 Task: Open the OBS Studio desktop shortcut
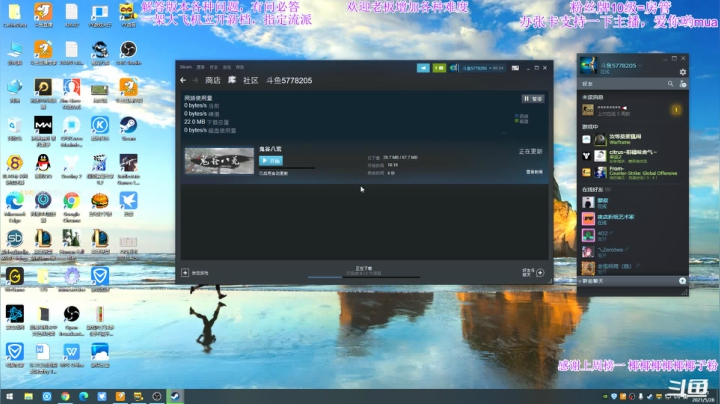pos(128,53)
